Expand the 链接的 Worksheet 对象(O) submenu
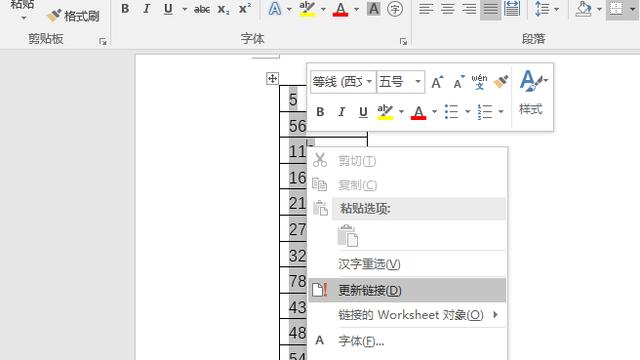The image size is (640, 360). 407,315
